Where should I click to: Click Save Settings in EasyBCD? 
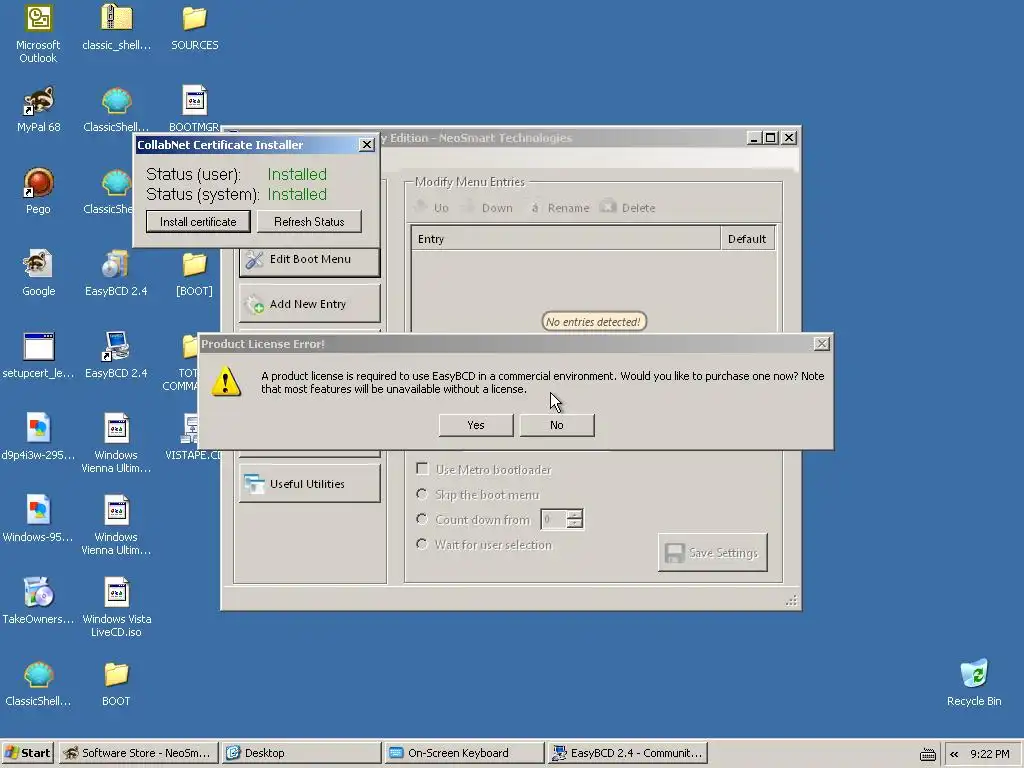pyautogui.click(x=712, y=552)
